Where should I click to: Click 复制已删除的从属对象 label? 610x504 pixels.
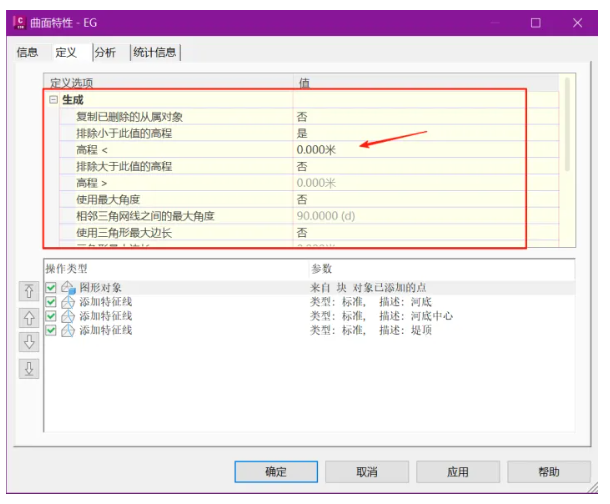click(129, 117)
